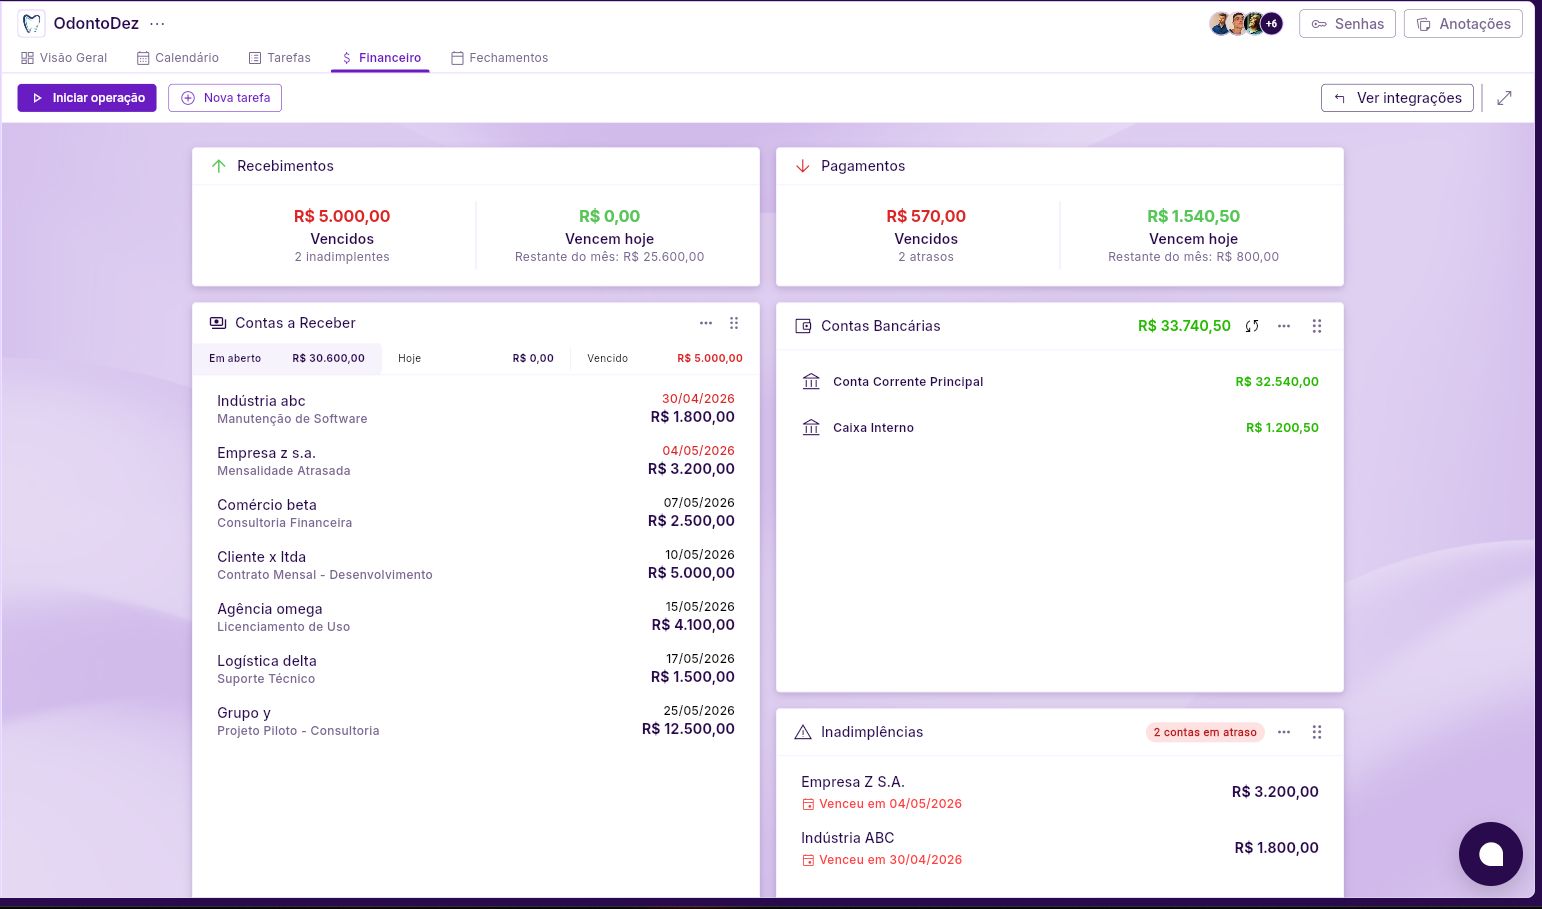Open the Indústria abc receivable row

click(x=476, y=409)
